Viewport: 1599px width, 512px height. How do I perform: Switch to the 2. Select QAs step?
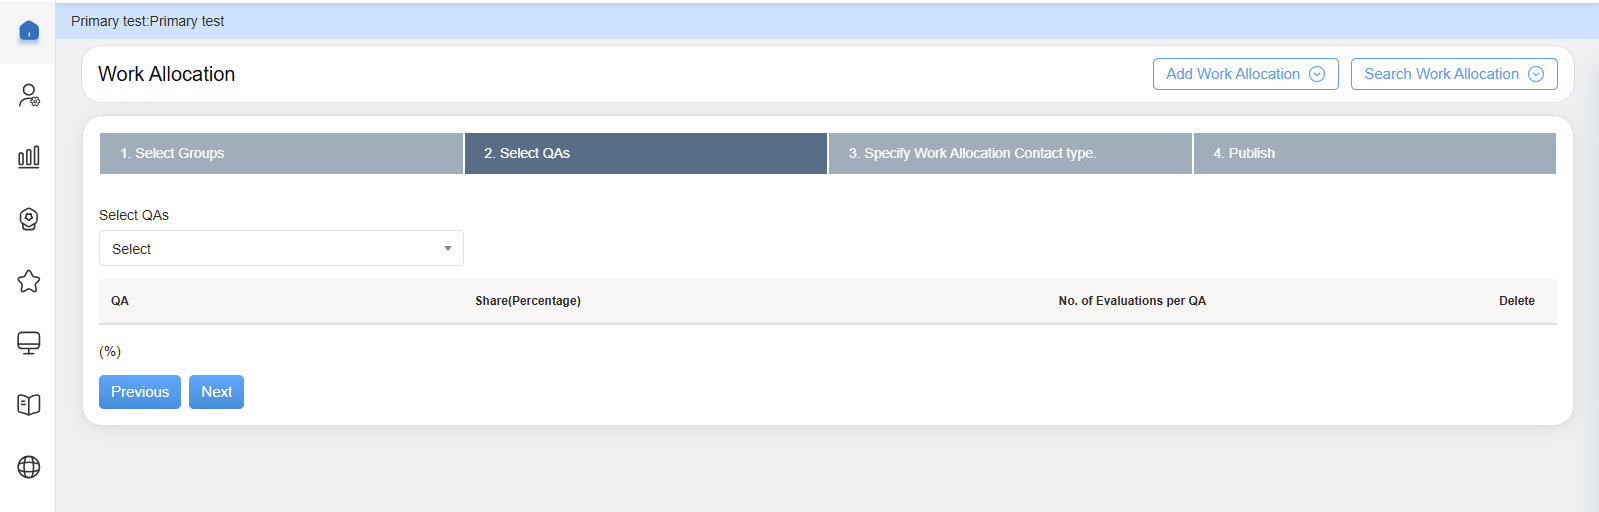tap(645, 153)
